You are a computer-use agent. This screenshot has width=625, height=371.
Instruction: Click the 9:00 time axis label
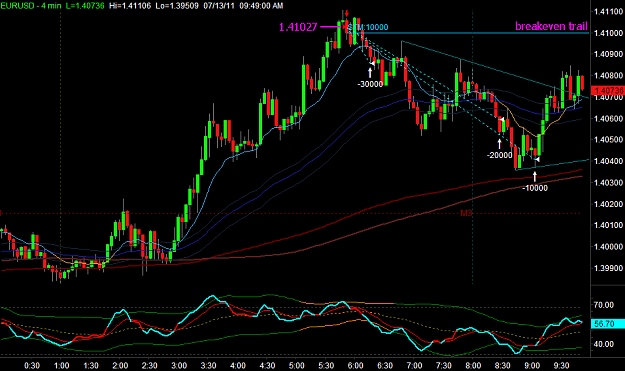coord(532,365)
